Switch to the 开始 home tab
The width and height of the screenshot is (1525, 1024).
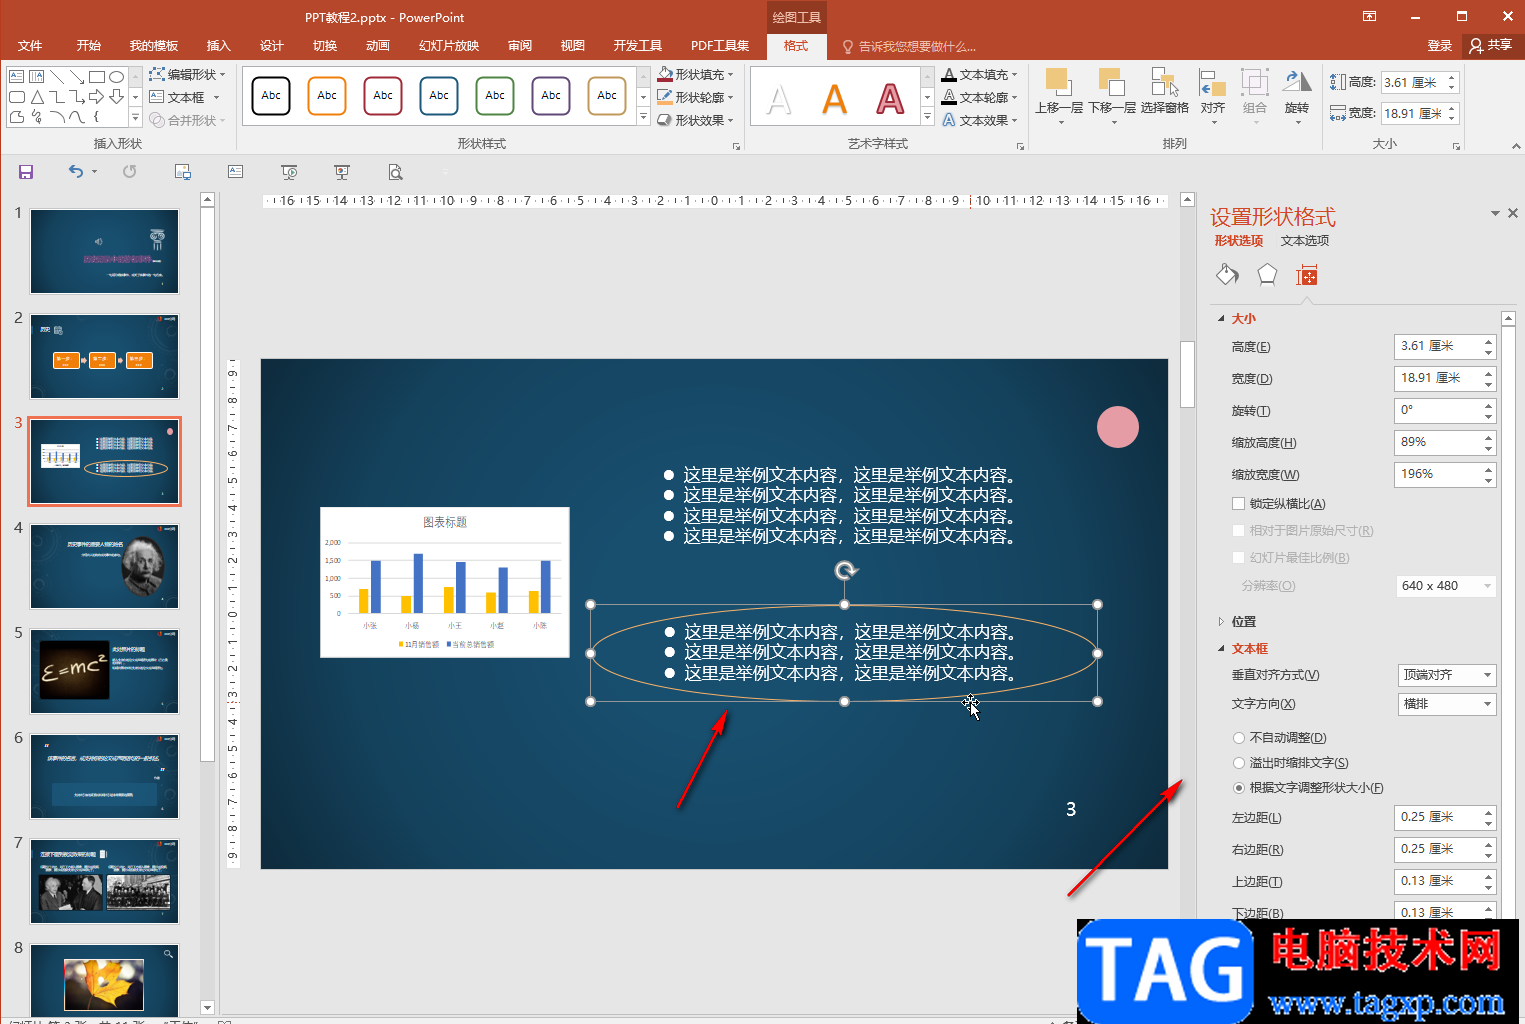point(89,46)
